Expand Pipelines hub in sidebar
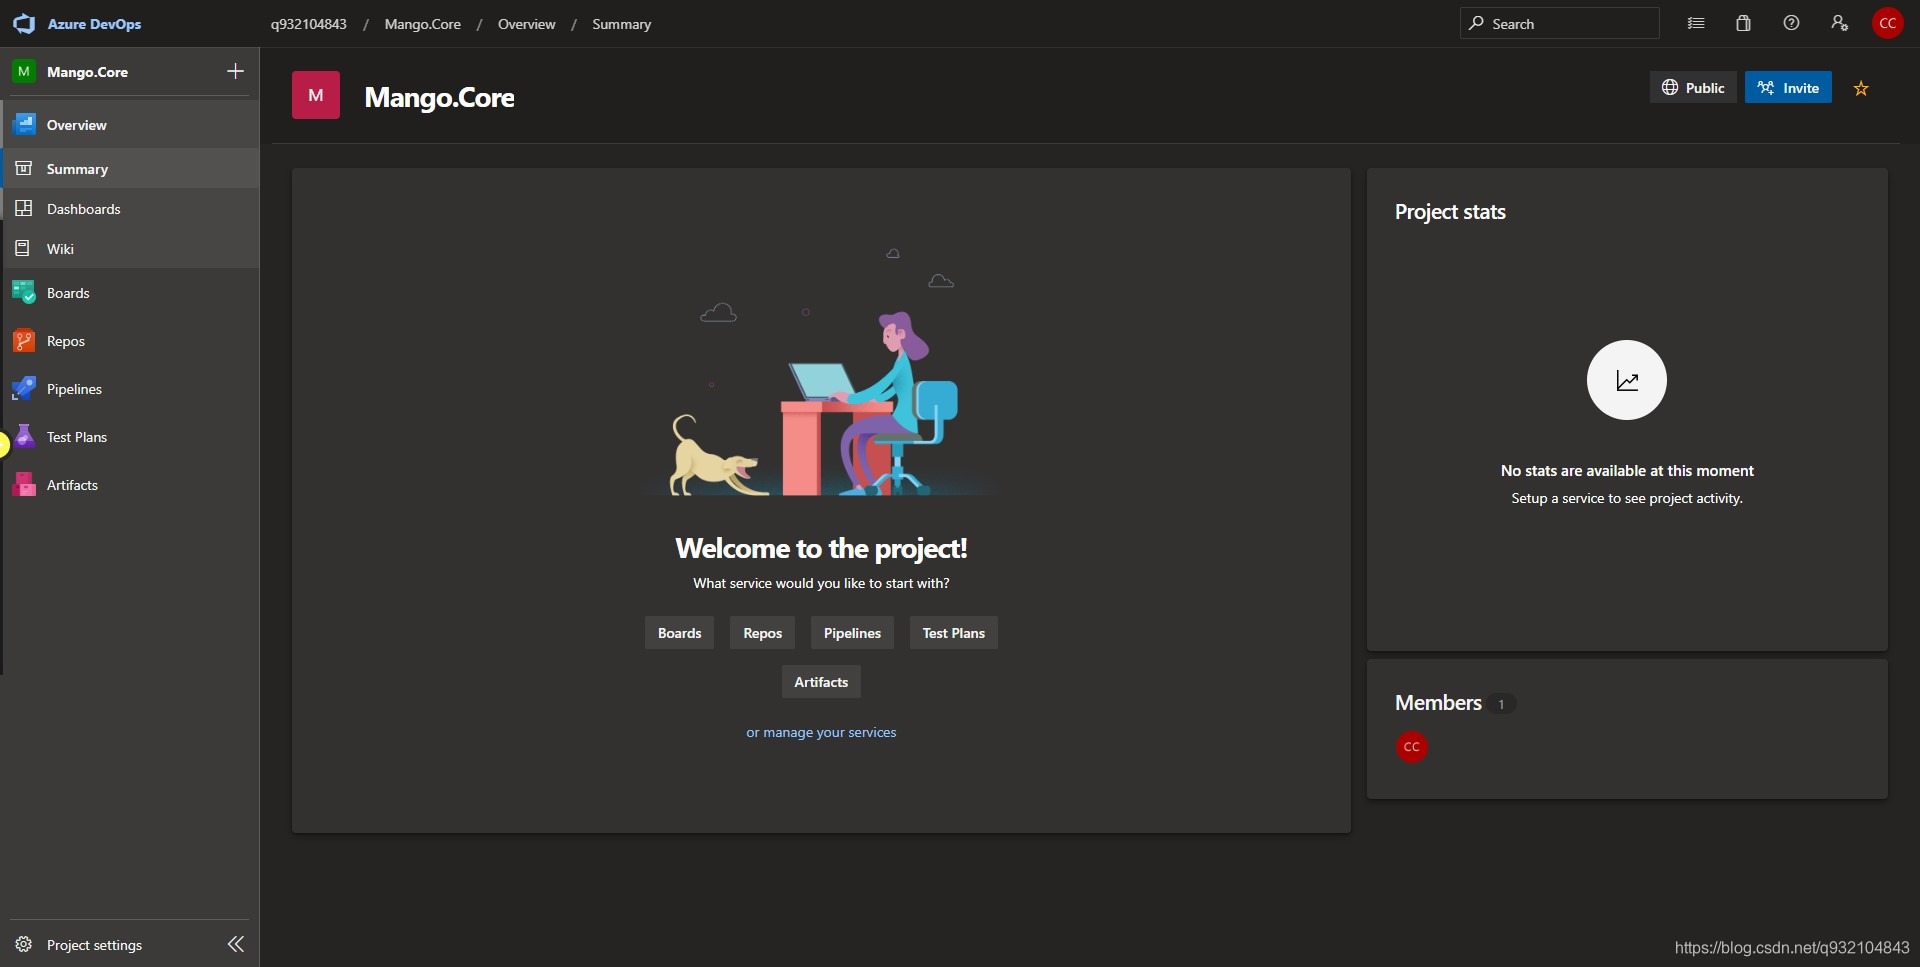 pyautogui.click(x=130, y=389)
